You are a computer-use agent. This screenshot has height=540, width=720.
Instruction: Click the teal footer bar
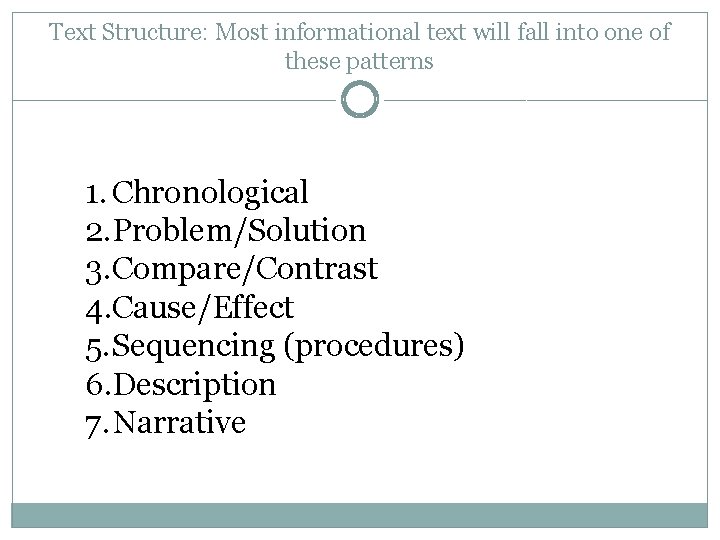coord(360,515)
